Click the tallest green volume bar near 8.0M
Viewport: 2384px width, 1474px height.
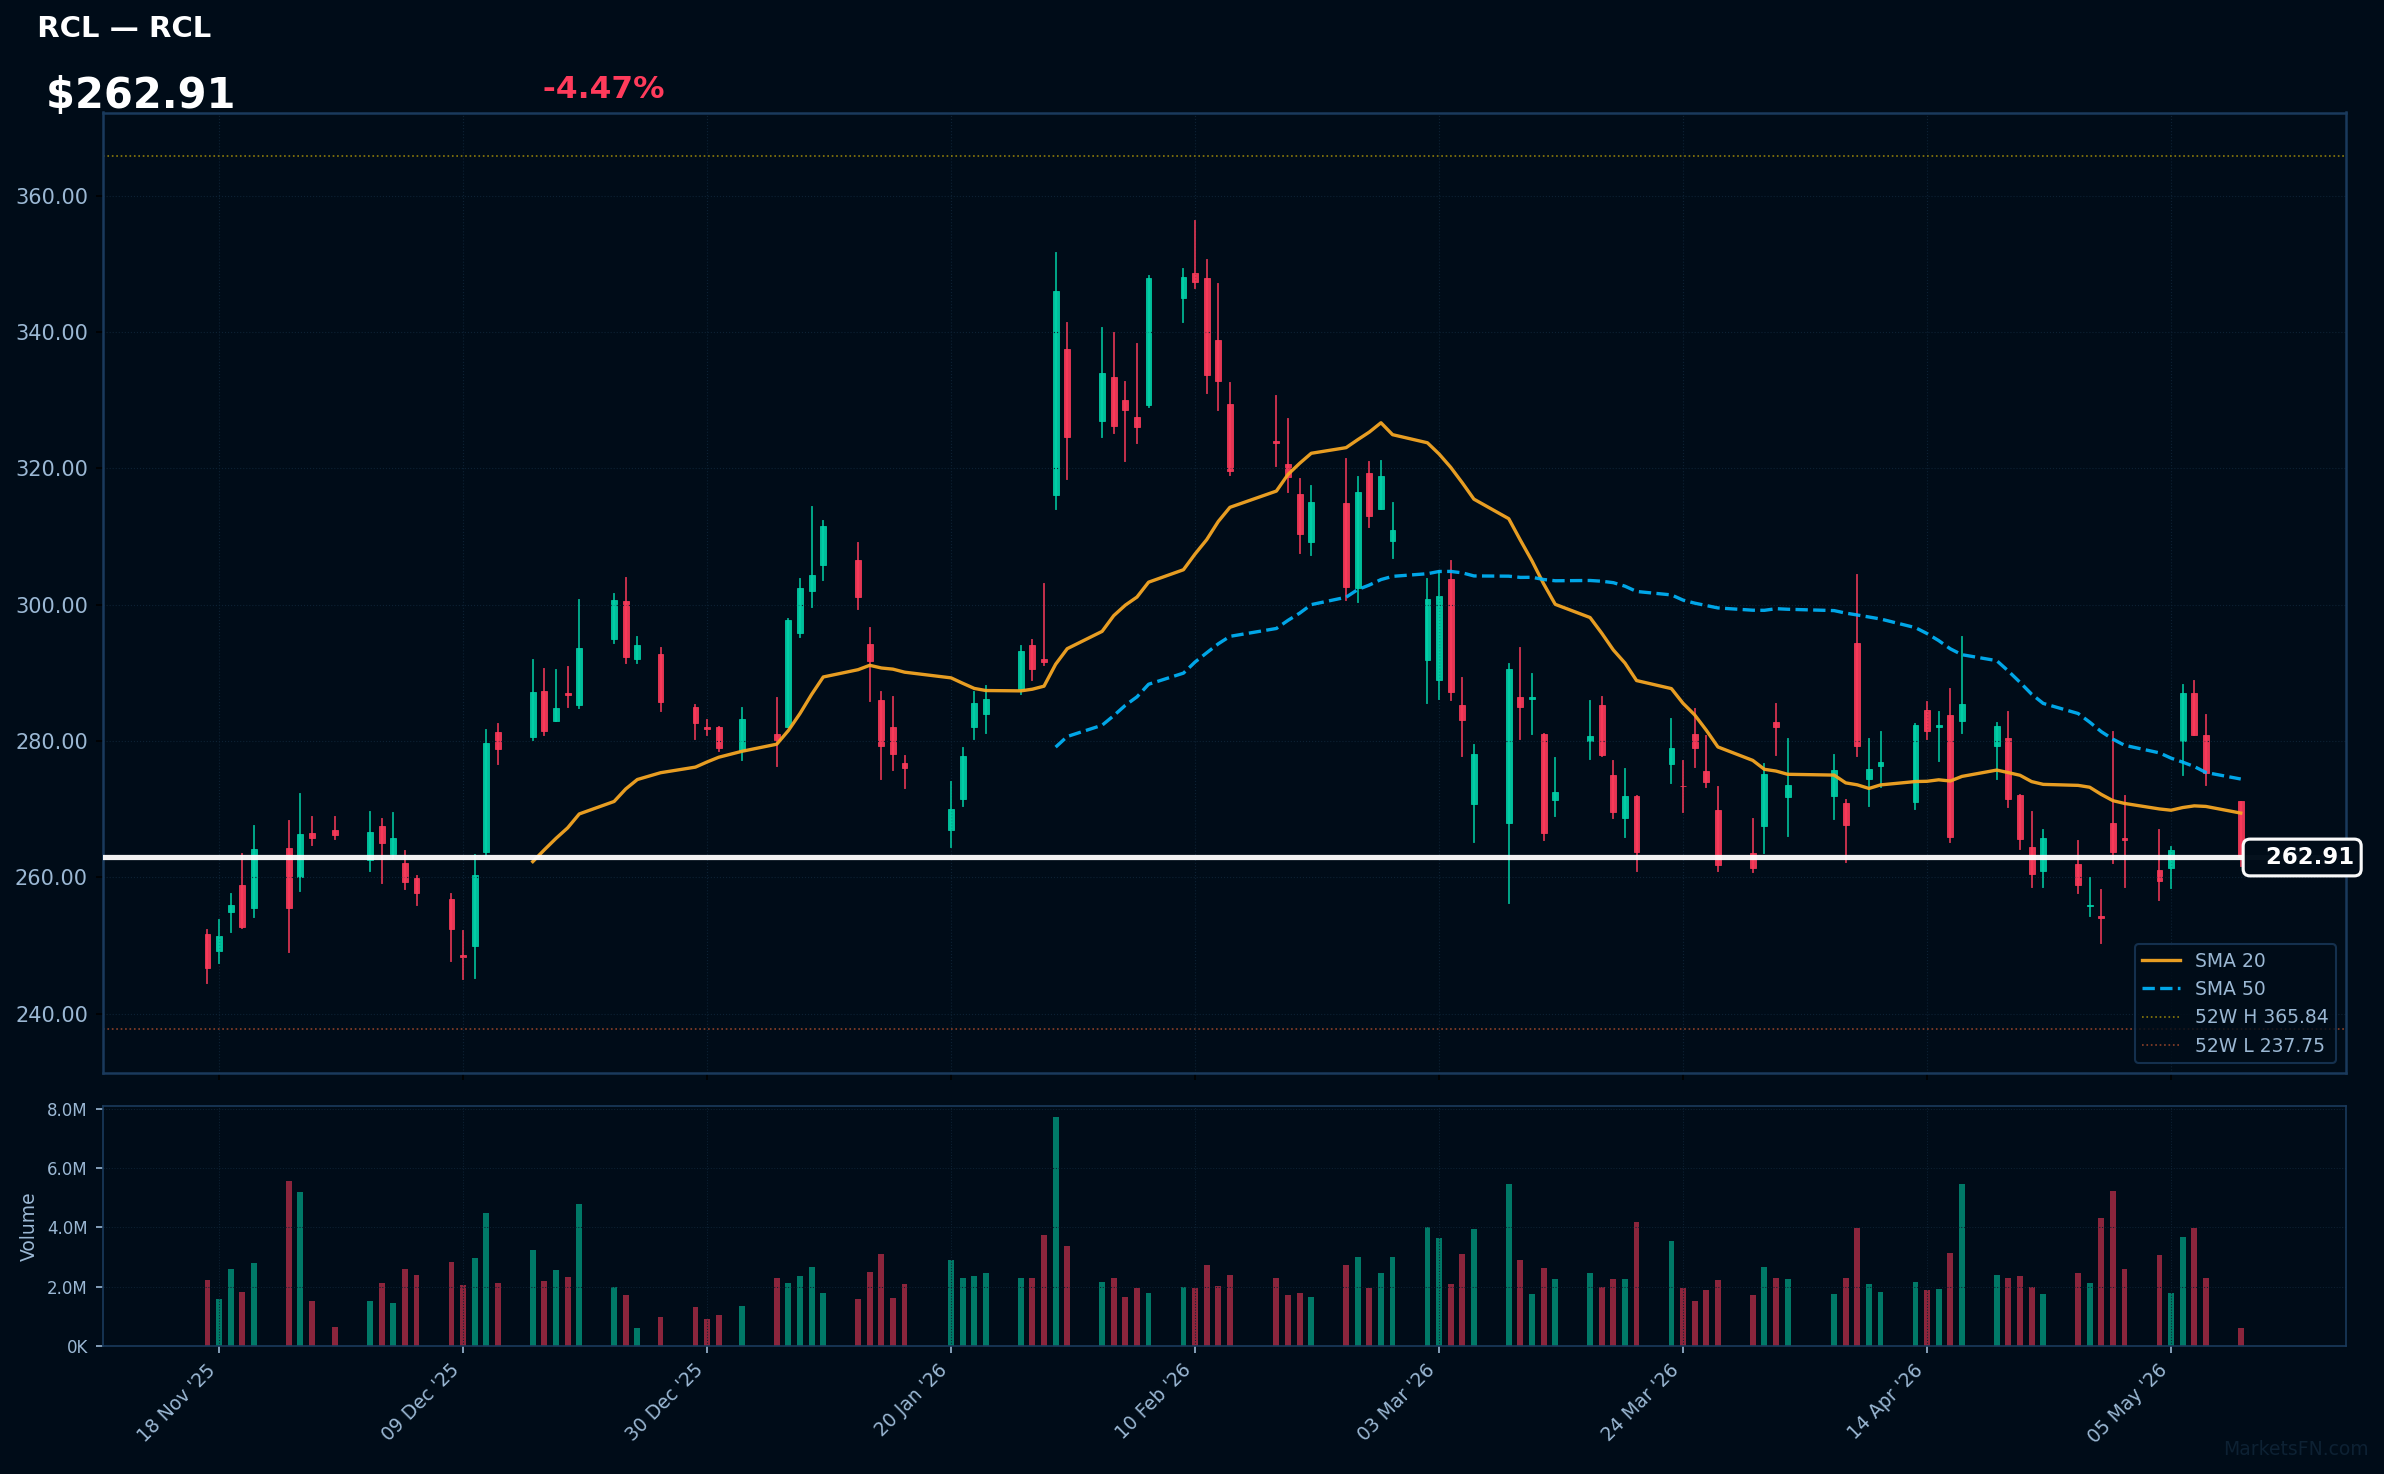(1056, 1231)
